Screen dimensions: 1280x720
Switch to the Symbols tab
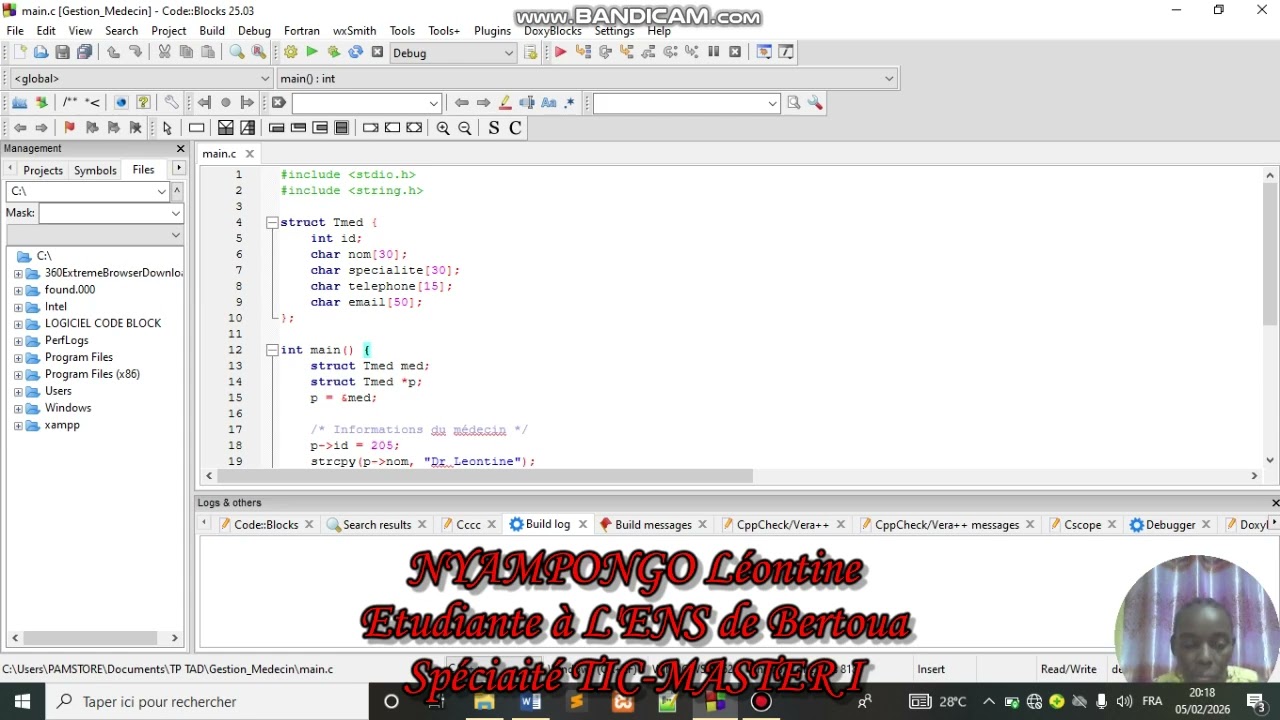coord(95,170)
